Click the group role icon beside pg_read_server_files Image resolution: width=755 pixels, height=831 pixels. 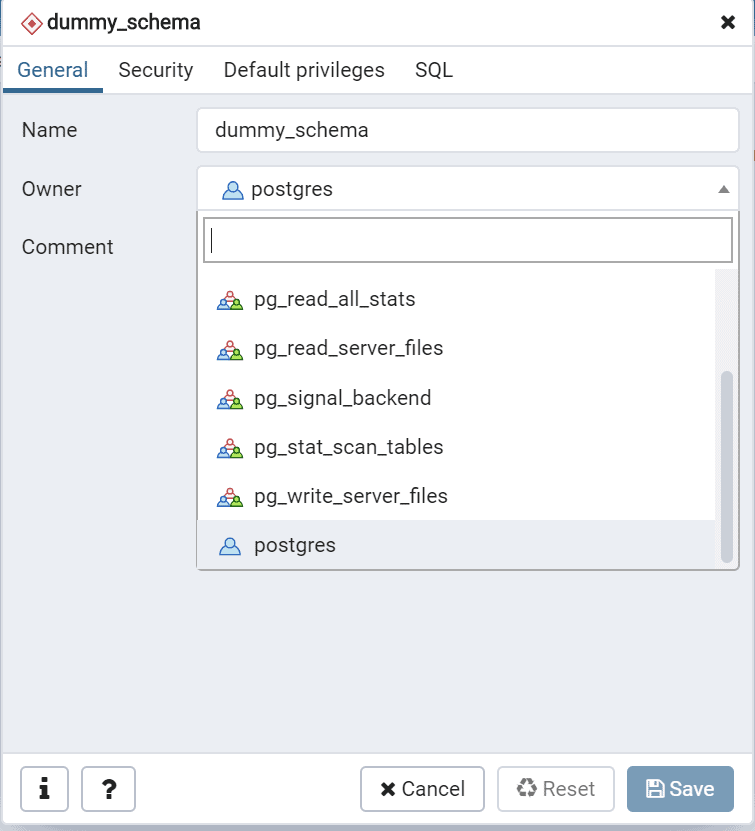pyautogui.click(x=230, y=349)
